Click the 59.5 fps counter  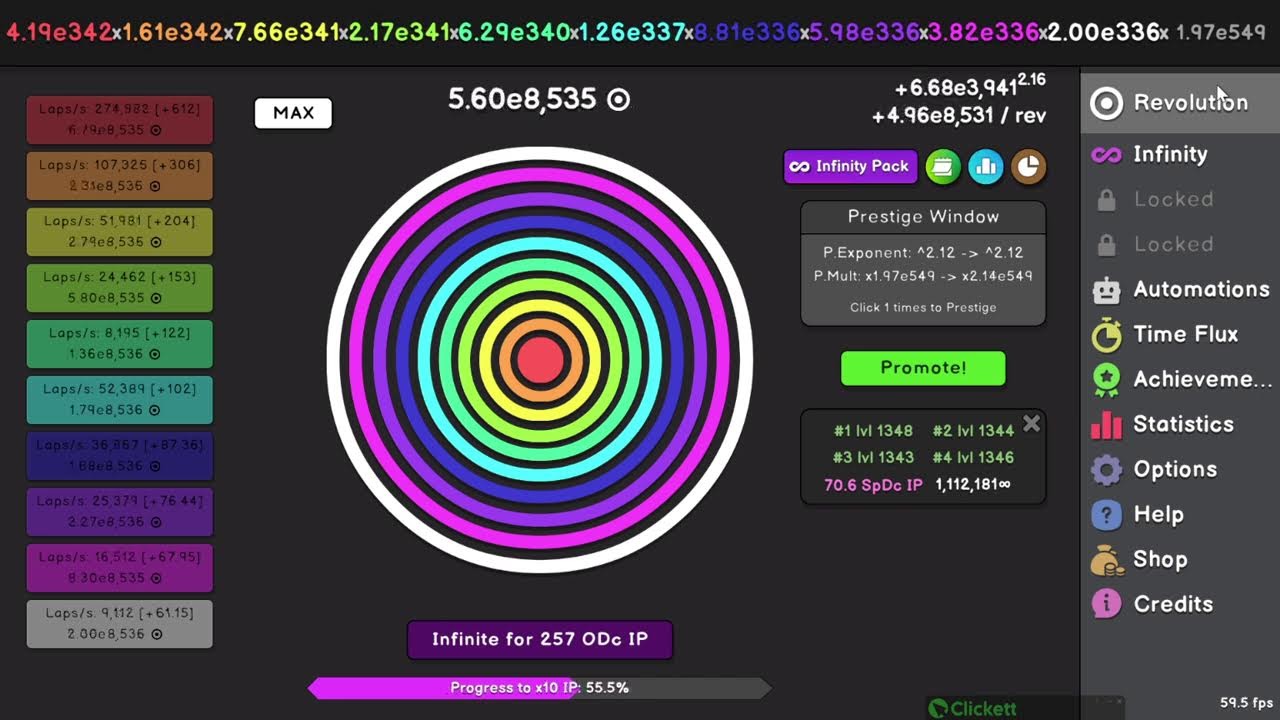(x=1246, y=703)
